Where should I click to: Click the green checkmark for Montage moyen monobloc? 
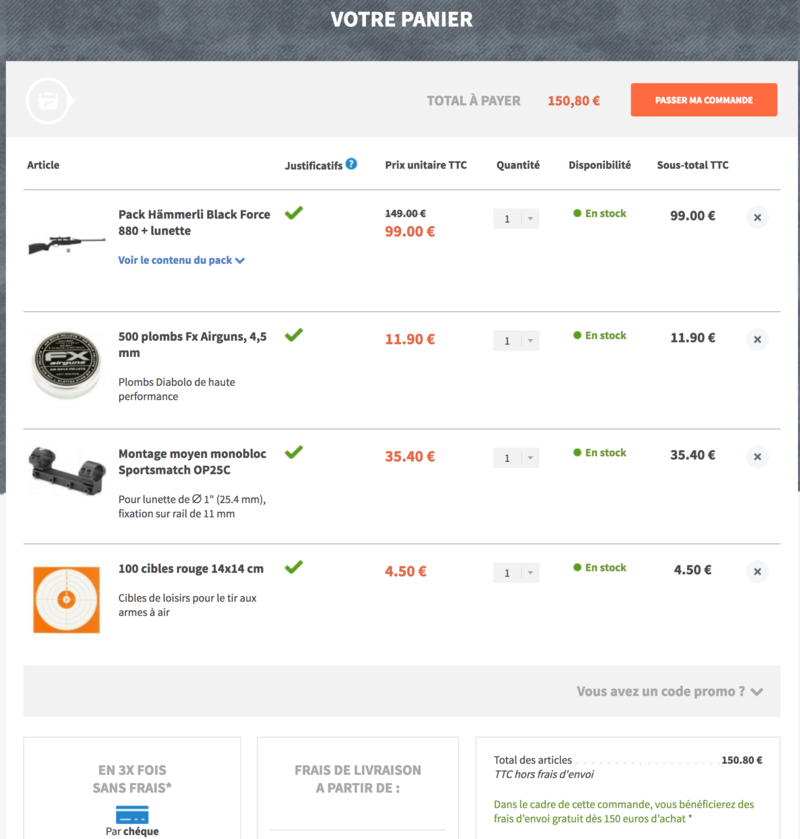tap(294, 452)
